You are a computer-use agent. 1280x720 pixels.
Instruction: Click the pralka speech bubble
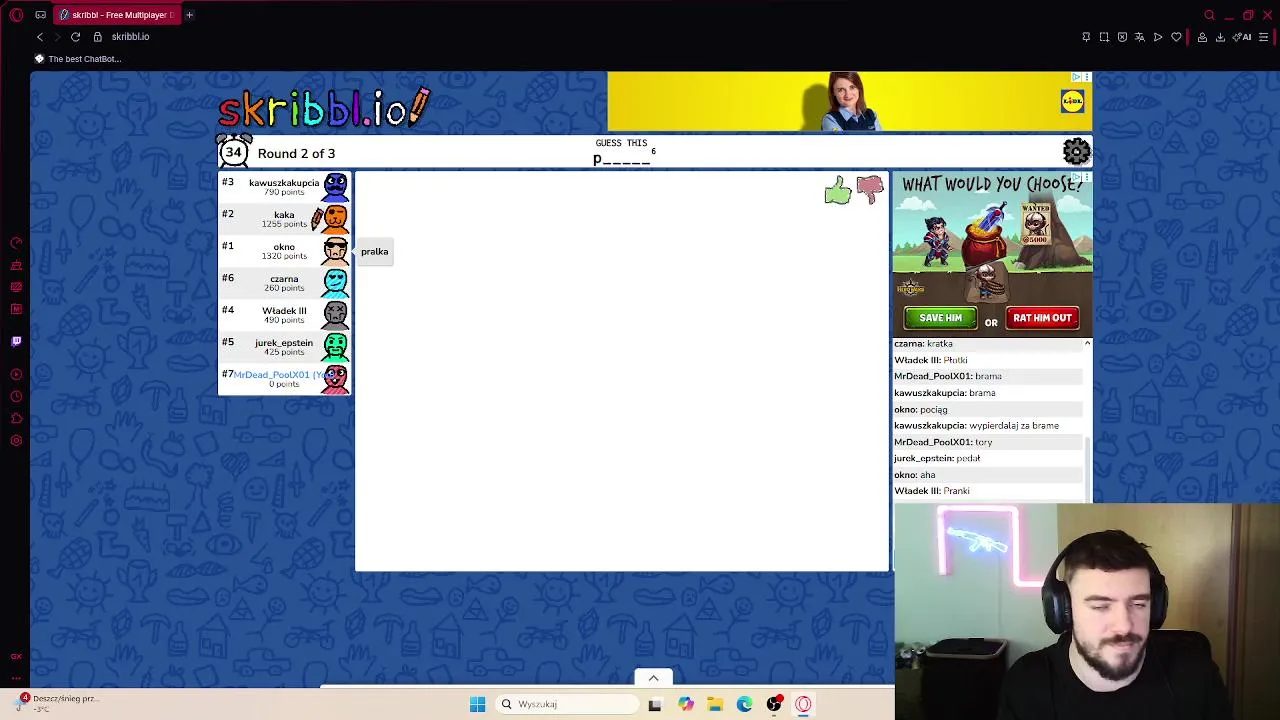tap(374, 252)
